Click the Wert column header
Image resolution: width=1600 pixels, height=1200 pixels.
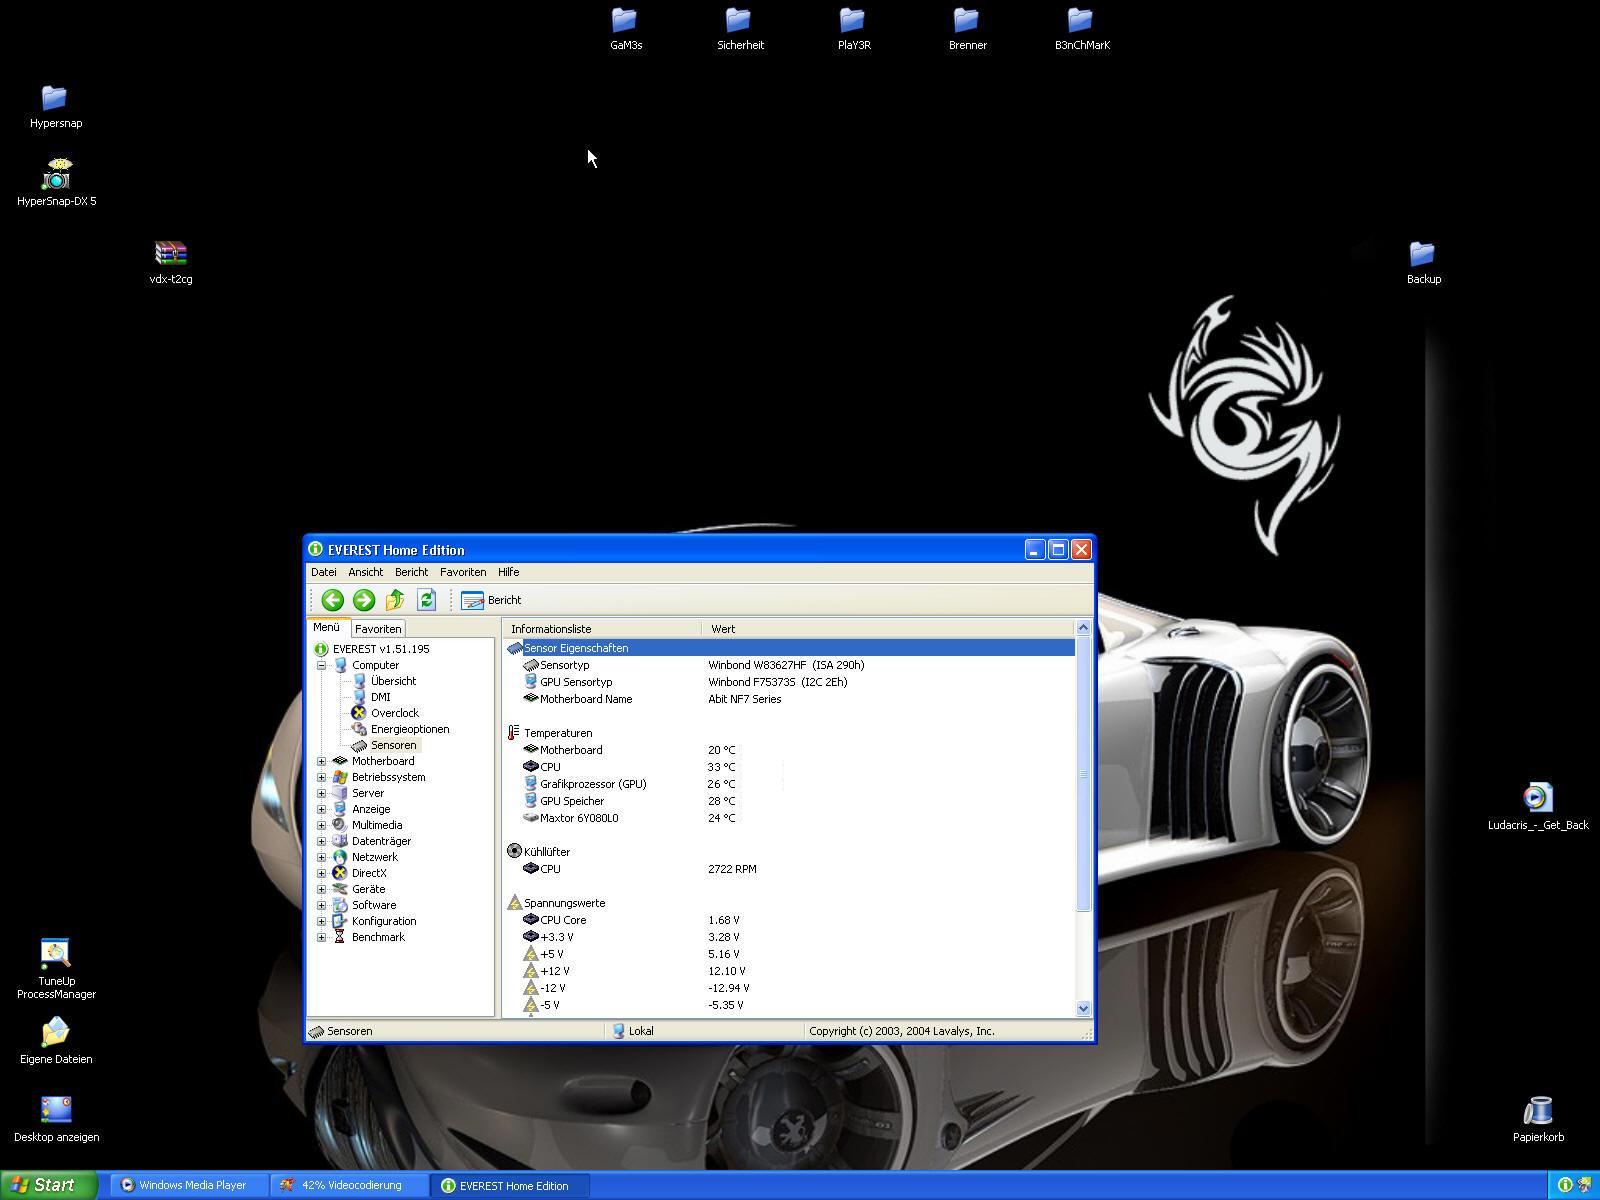tap(888, 629)
